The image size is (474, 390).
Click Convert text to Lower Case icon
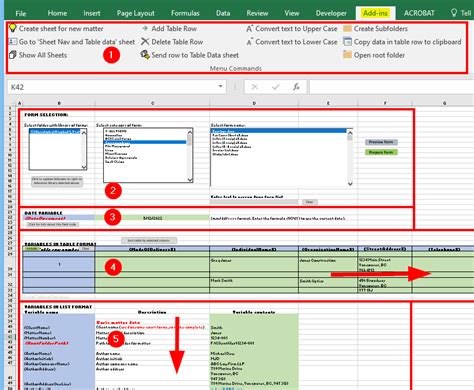point(250,42)
